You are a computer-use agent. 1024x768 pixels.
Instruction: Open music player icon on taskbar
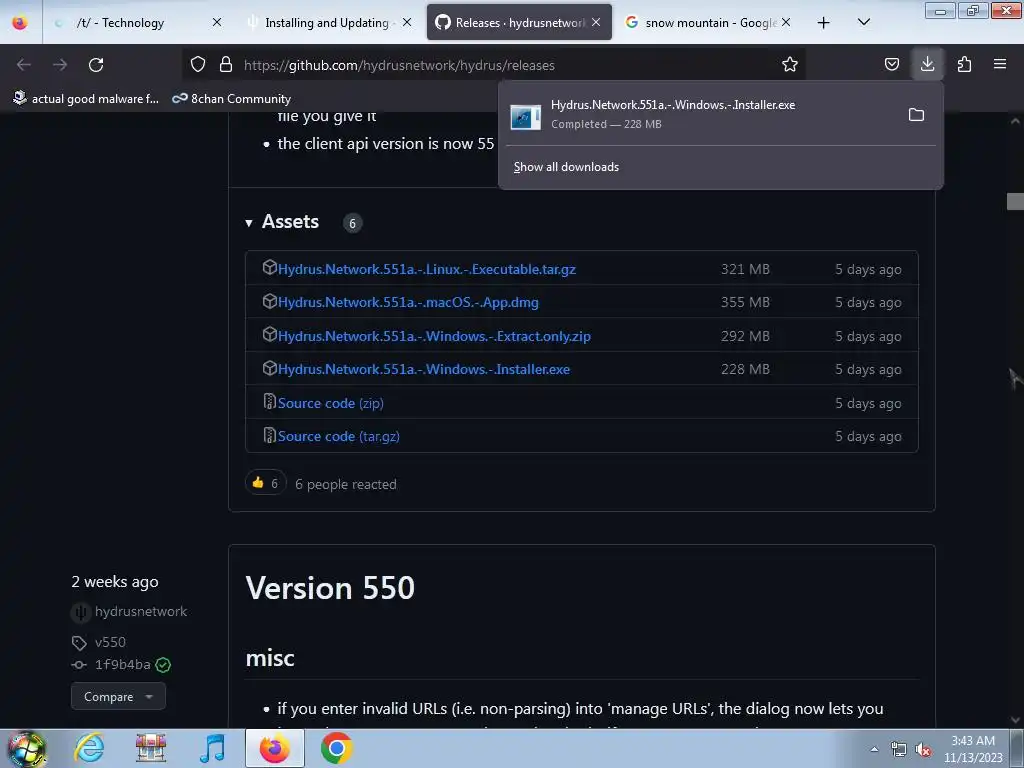212,748
